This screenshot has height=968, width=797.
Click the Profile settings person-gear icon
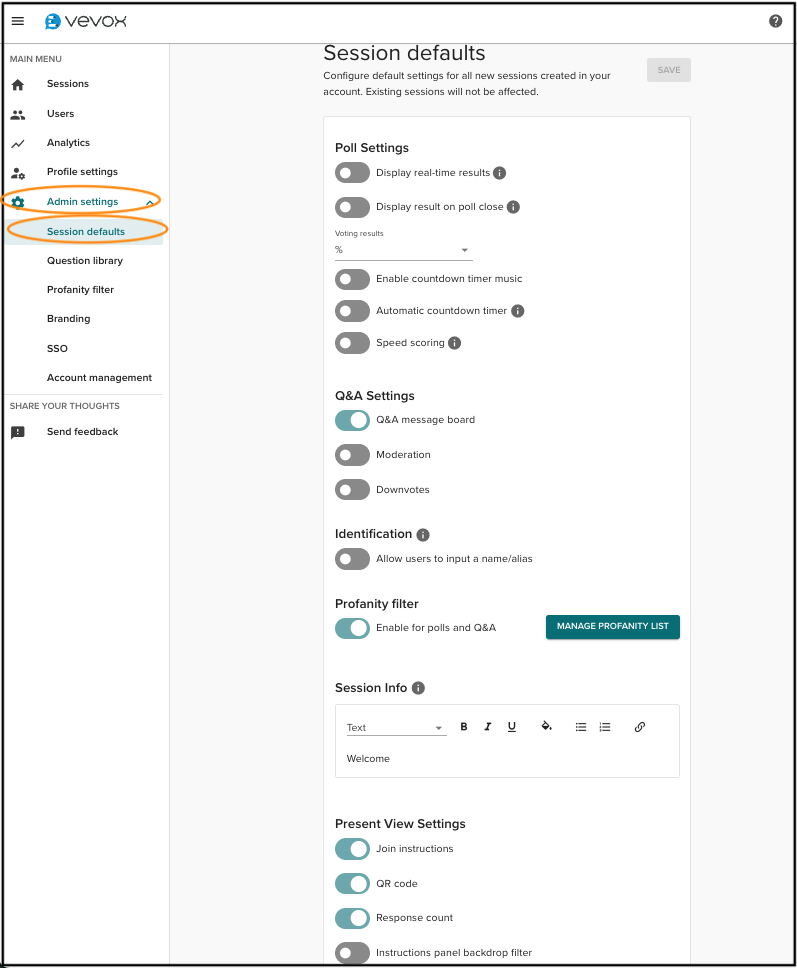pos(18,173)
